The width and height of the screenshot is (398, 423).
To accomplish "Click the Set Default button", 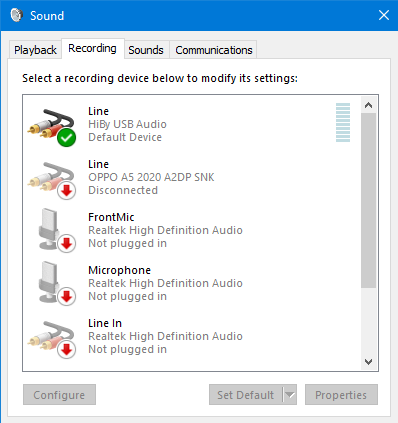I will click(246, 395).
